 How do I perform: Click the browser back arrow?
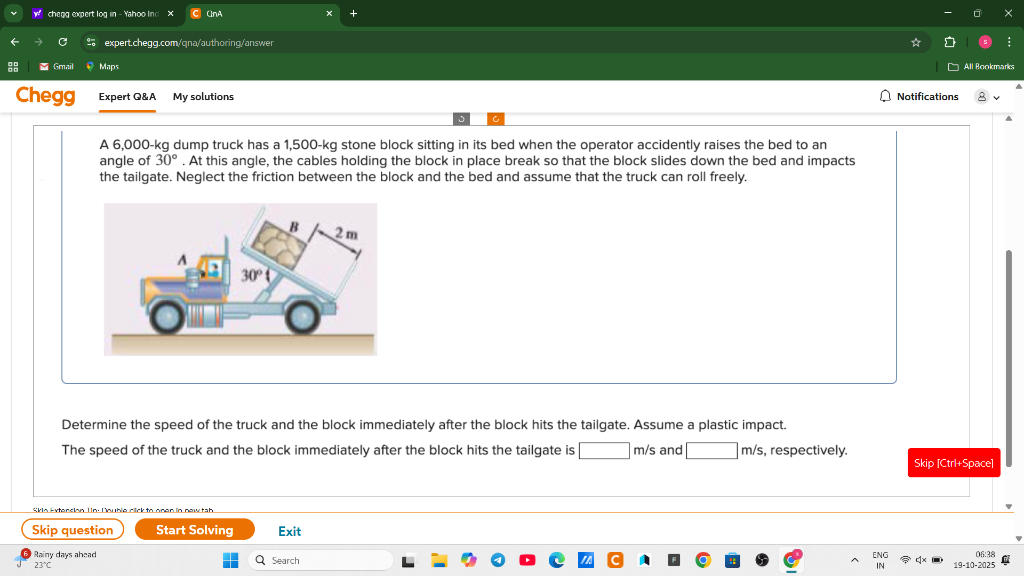pos(15,42)
